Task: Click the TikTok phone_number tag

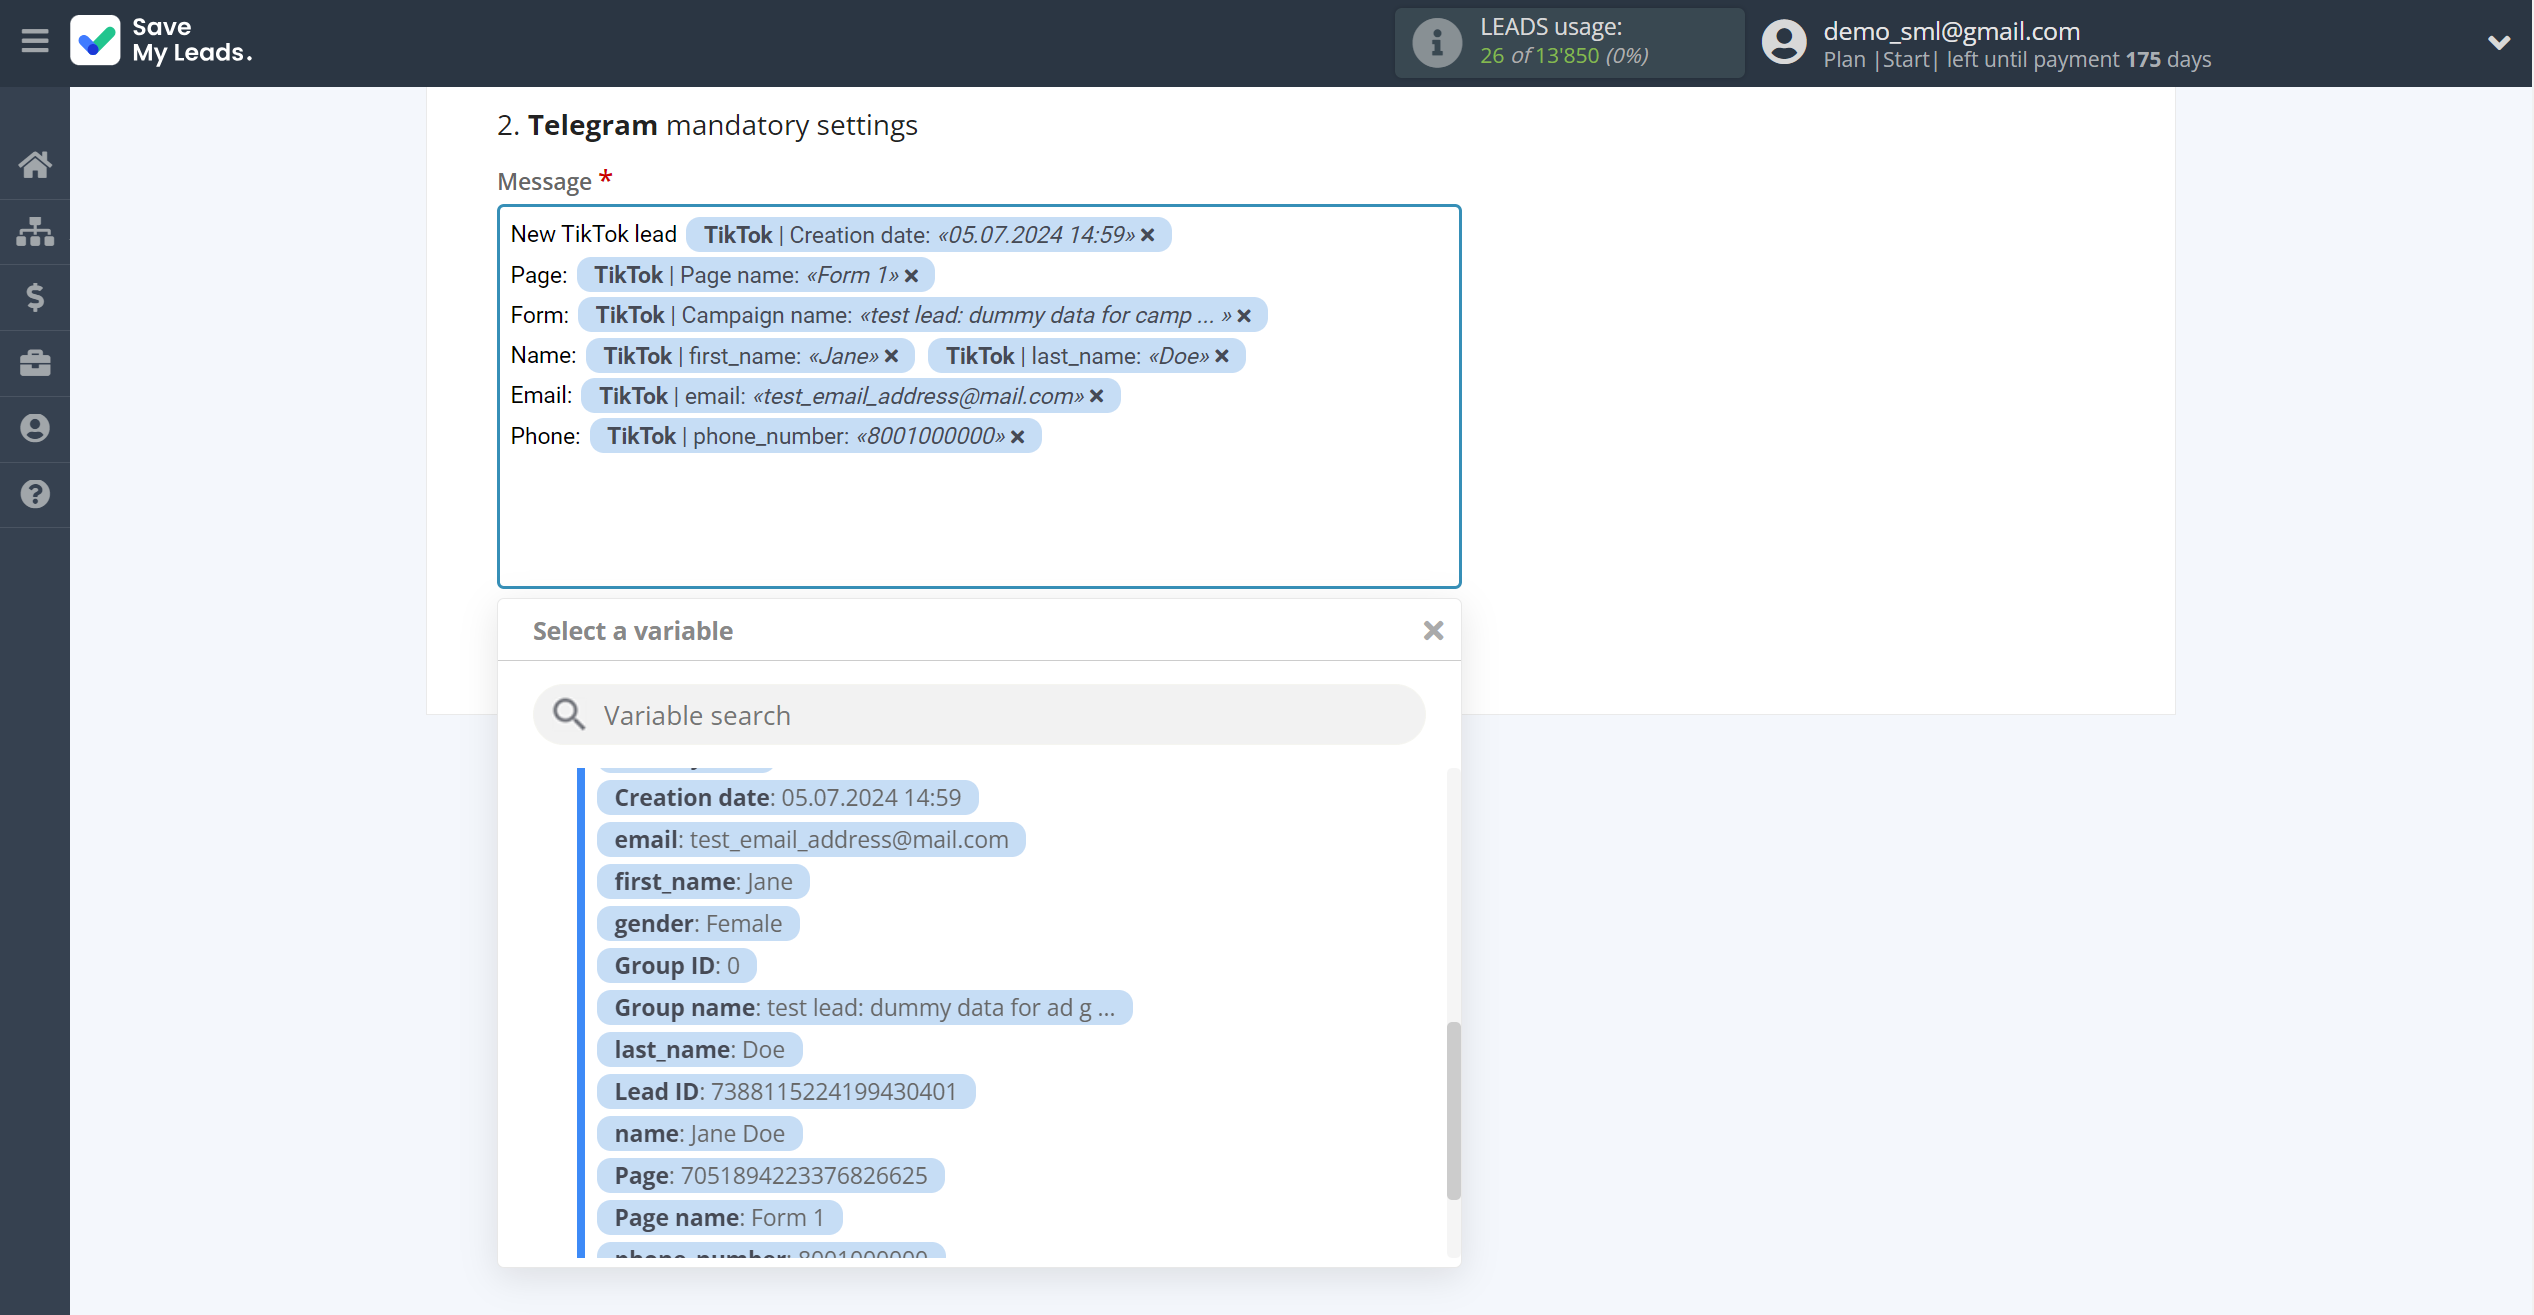Action: 815,437
